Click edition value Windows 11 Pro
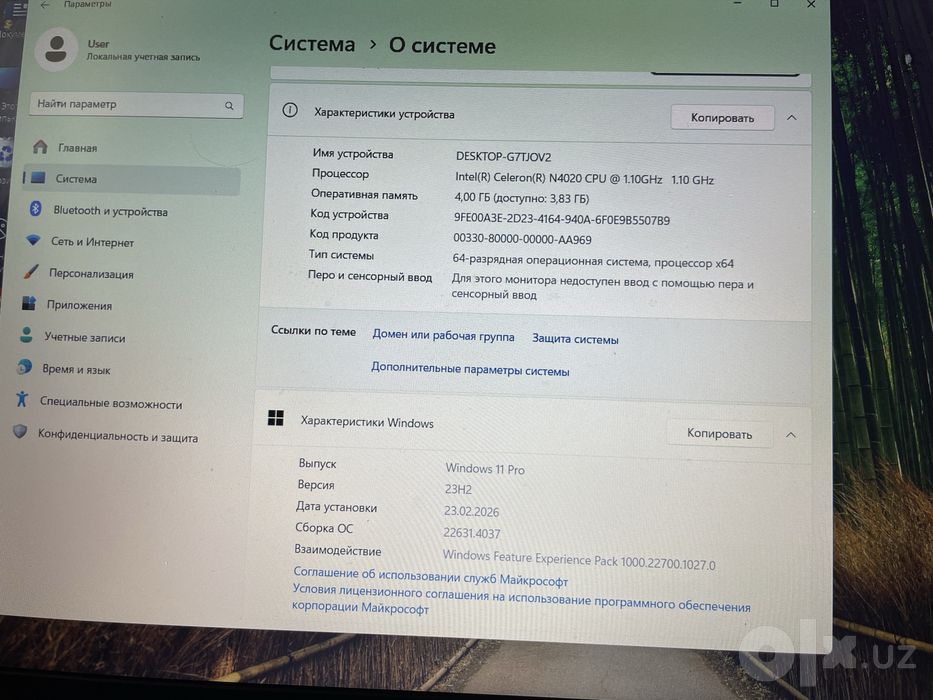The image size is (933, 700). [485, 469]
